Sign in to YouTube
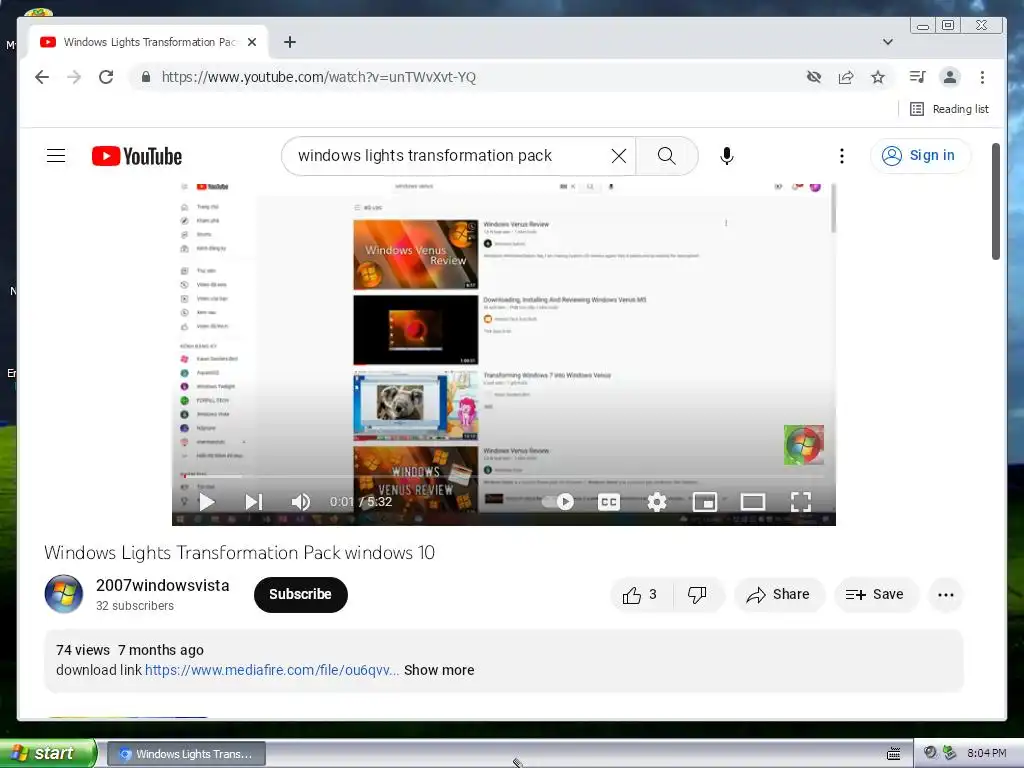The width and height of the screenshot is (1024, 768). tap(920, 155)
